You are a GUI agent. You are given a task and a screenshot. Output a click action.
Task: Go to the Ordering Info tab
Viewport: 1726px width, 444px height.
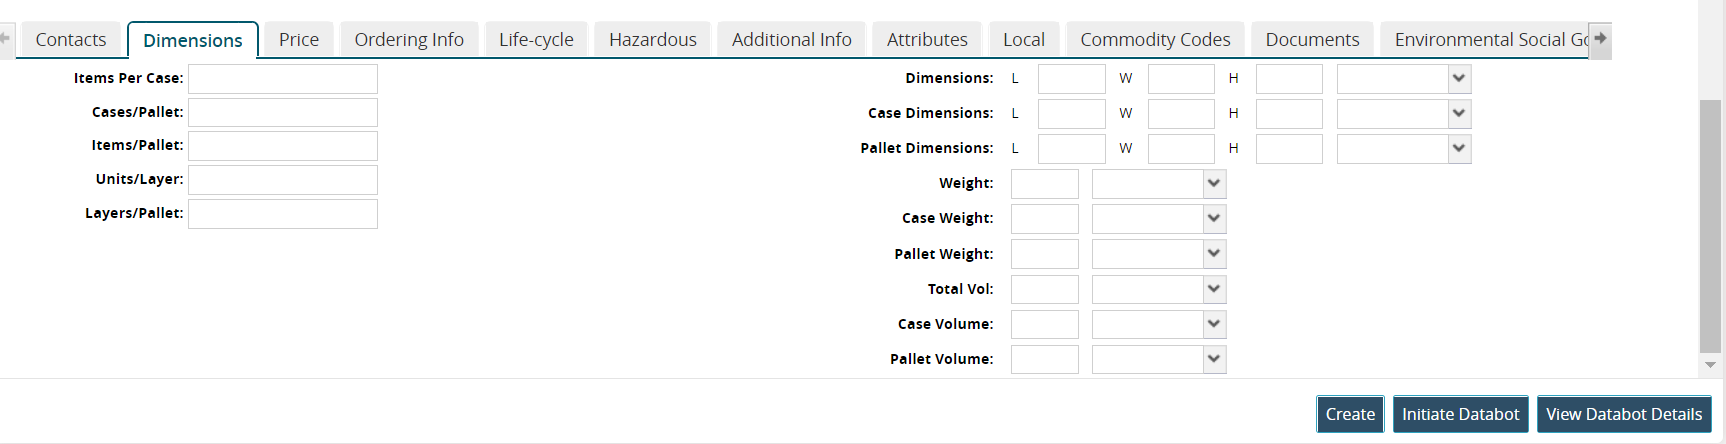[409, 40]
